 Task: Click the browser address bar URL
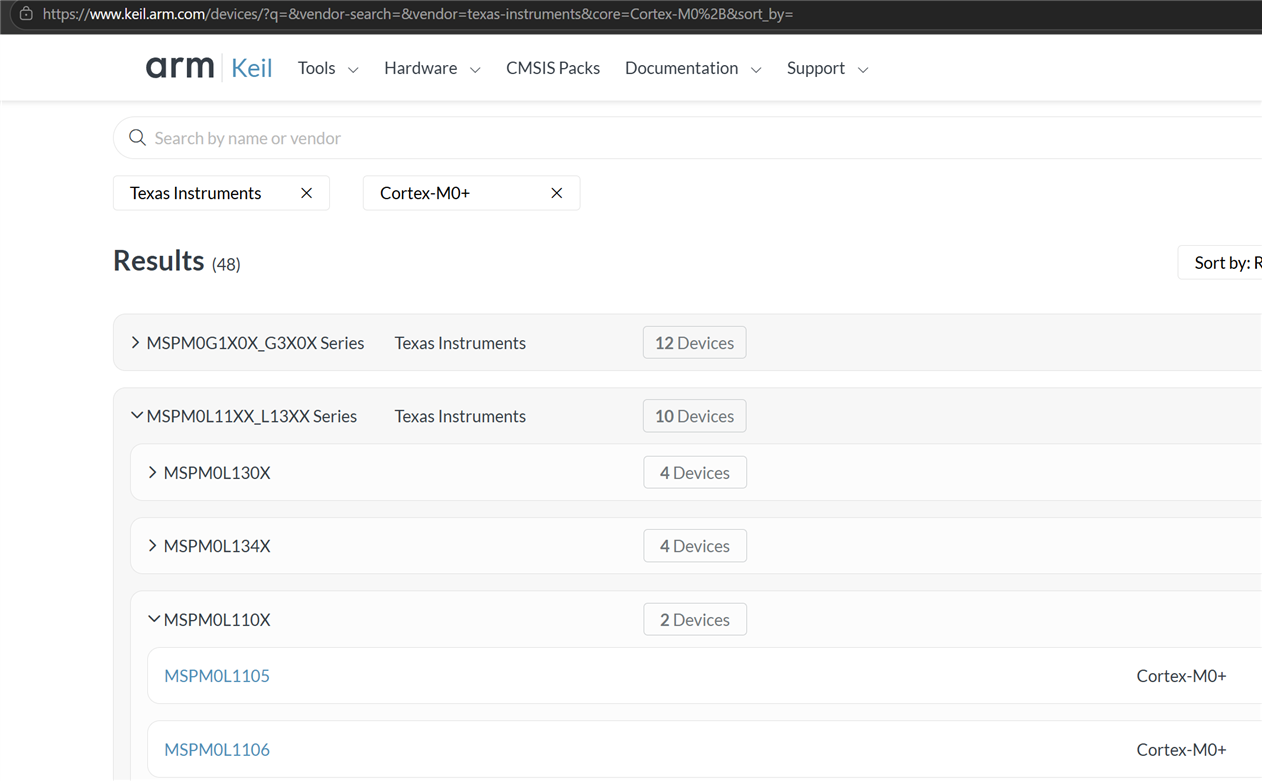point(418,14)
